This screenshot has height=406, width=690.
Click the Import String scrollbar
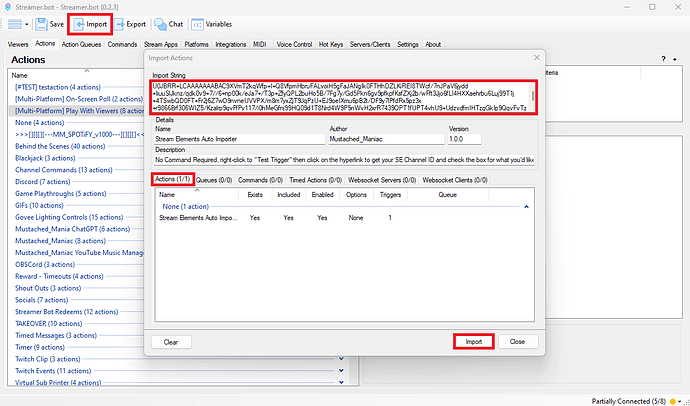(532, 98)
